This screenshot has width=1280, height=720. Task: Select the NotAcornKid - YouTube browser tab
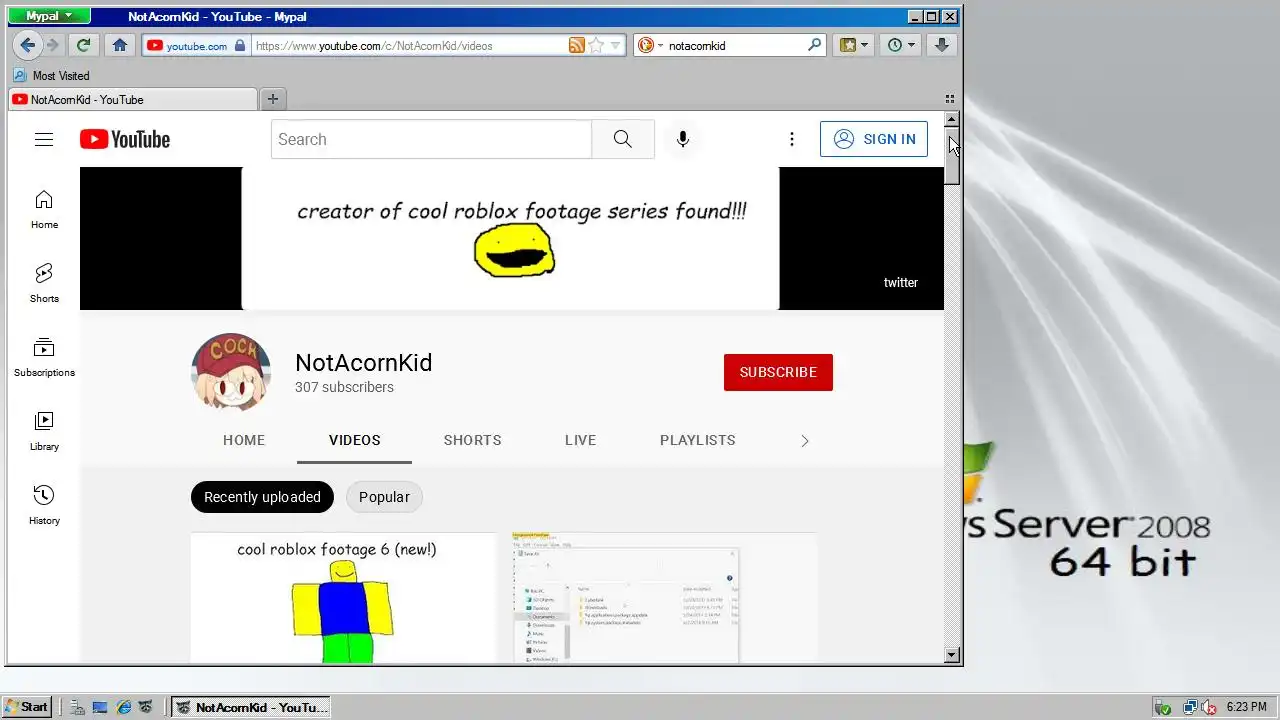(132, 99)
